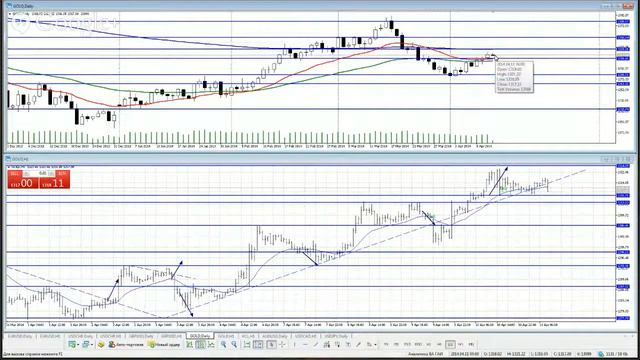Toggle one-click trading arrow on GOLD,Daily chart

10,14
